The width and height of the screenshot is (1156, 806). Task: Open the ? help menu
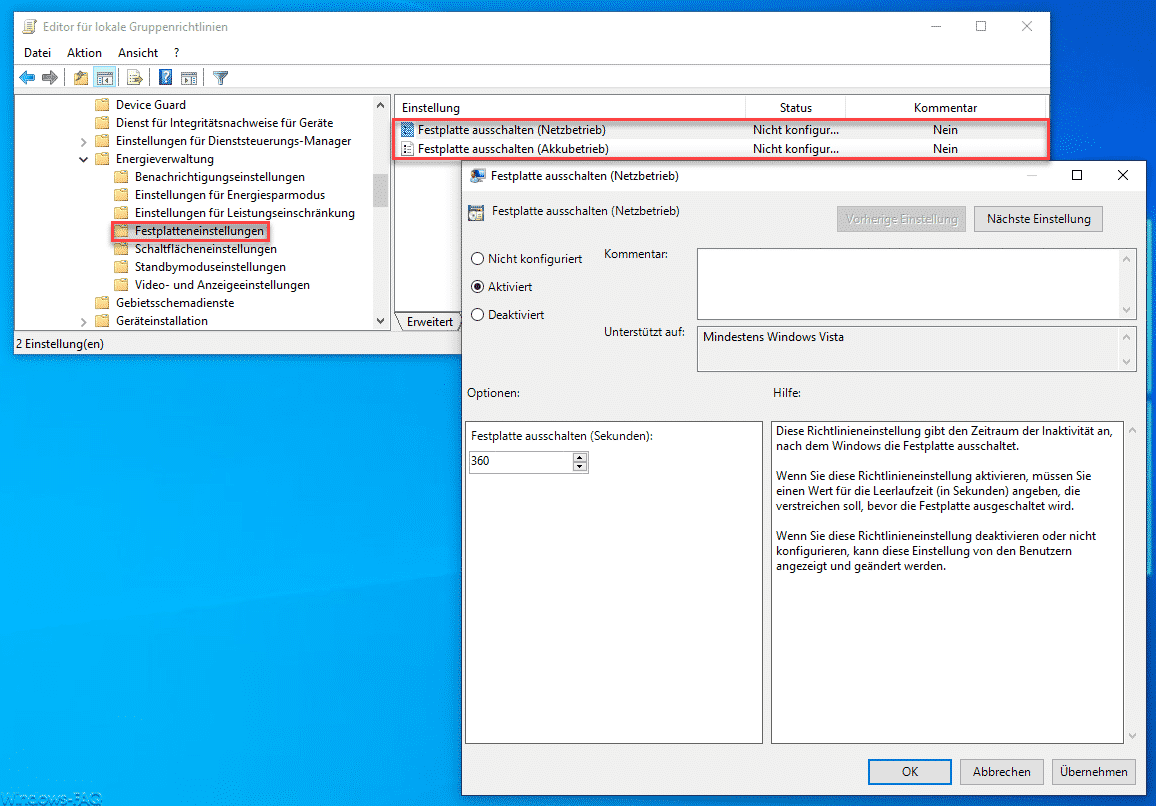click(x=176, y=53)
